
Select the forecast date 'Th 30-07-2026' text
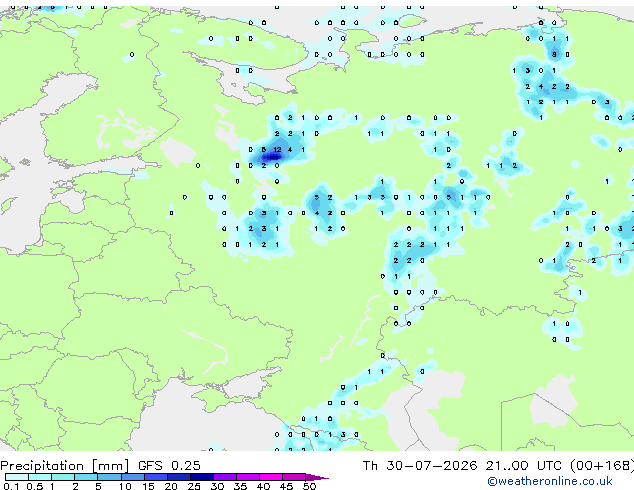click(x=420, y=466)
